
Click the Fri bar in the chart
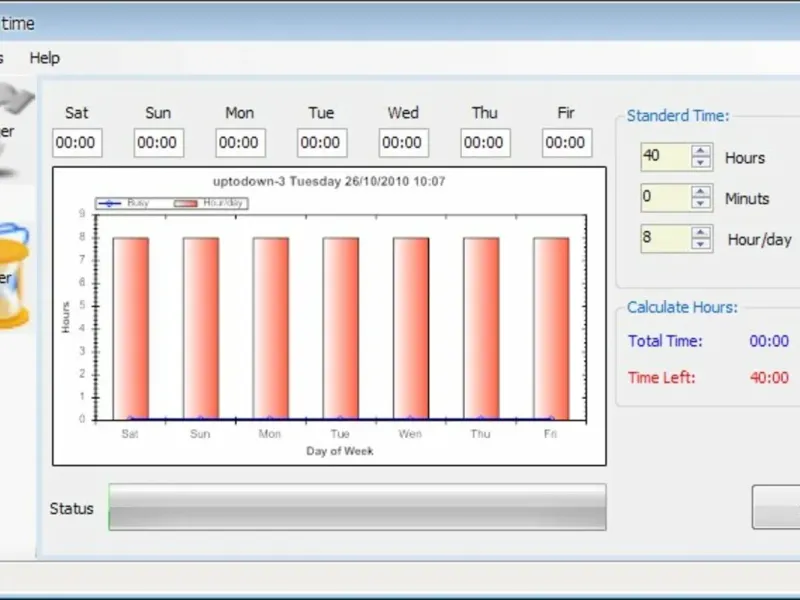pyautogui.click(x=552, y=328)
